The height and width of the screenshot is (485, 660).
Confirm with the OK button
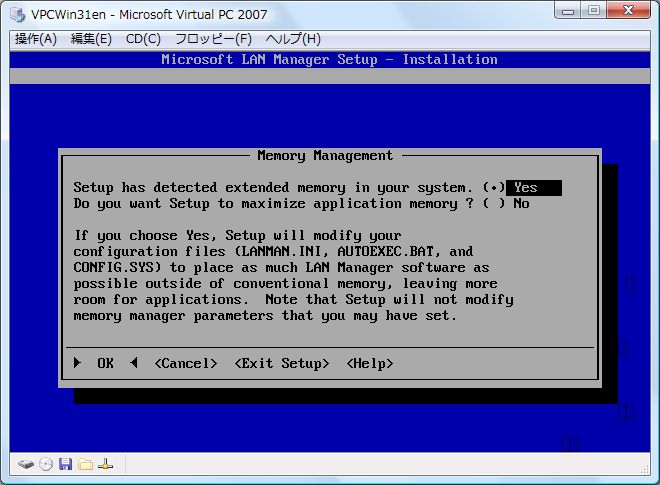[105, 363]
